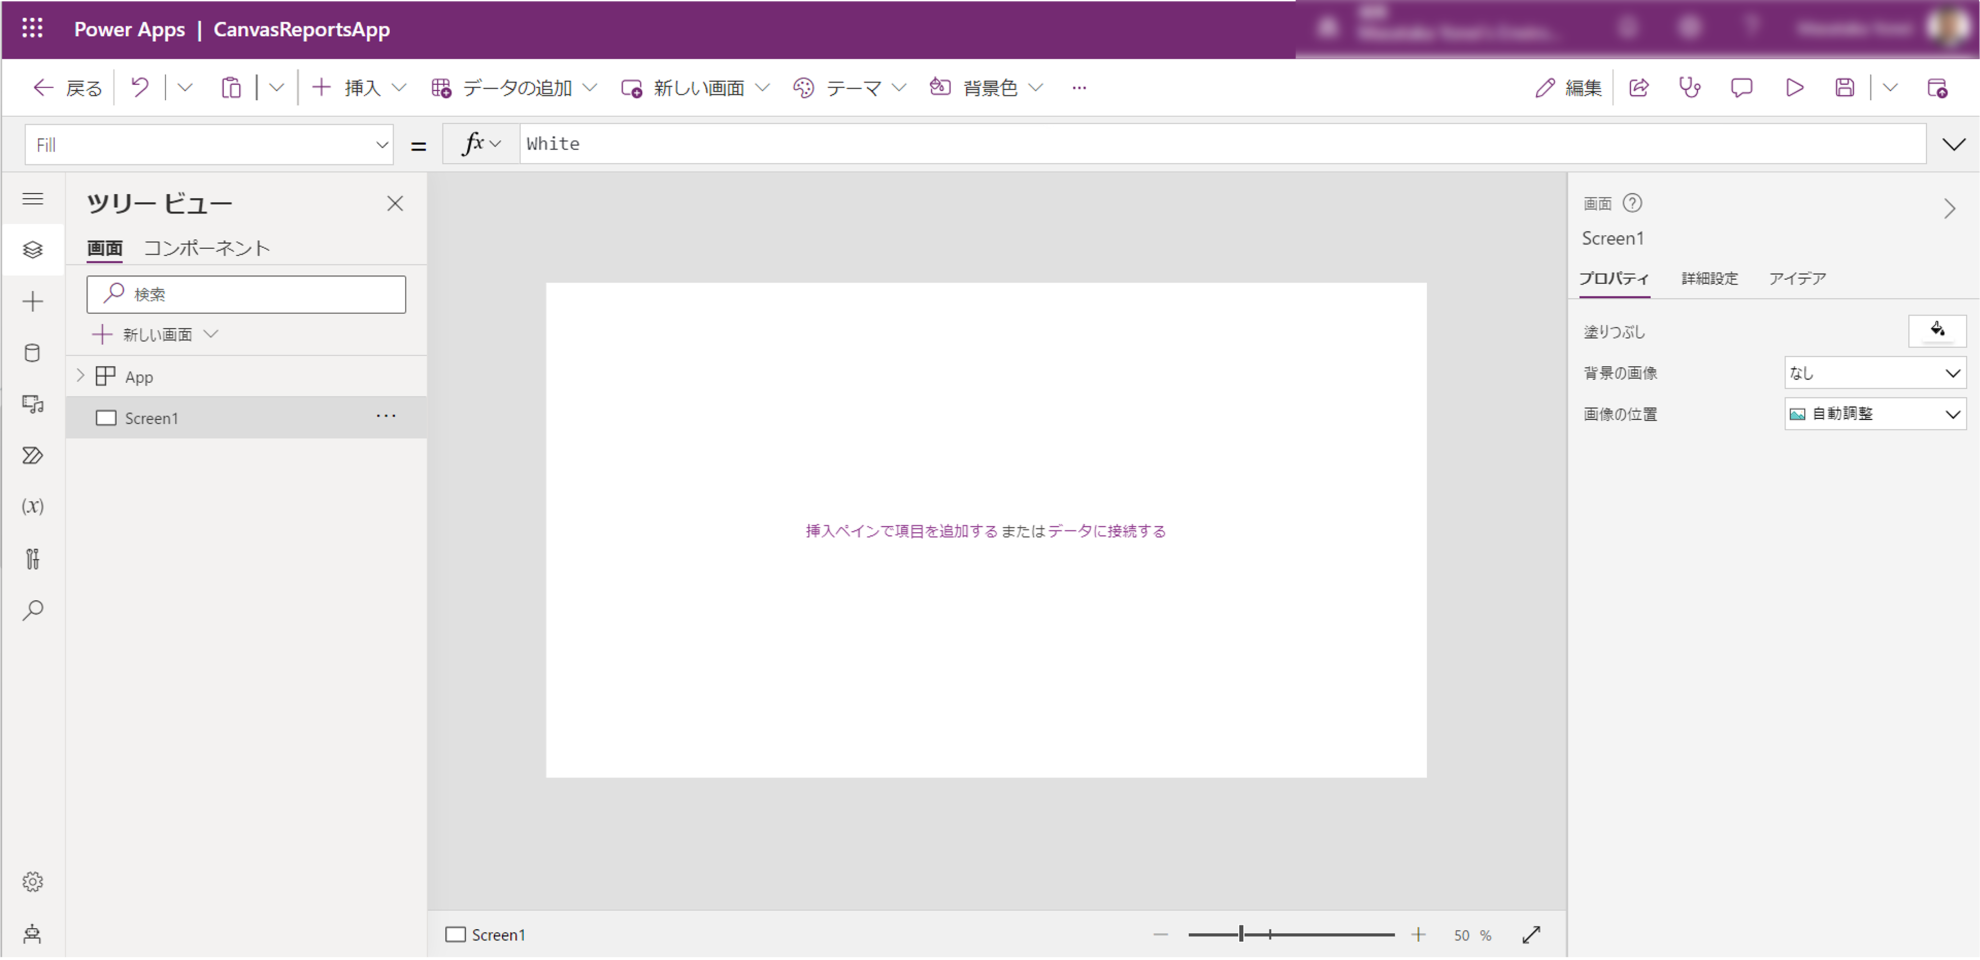1980x960 pixels.
Task: Save the app with disk icon
Action: click(x=1845, y=88)
